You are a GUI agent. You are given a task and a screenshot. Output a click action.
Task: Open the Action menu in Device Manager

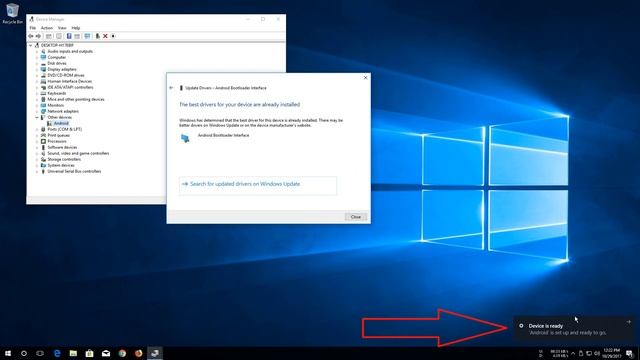47,28
